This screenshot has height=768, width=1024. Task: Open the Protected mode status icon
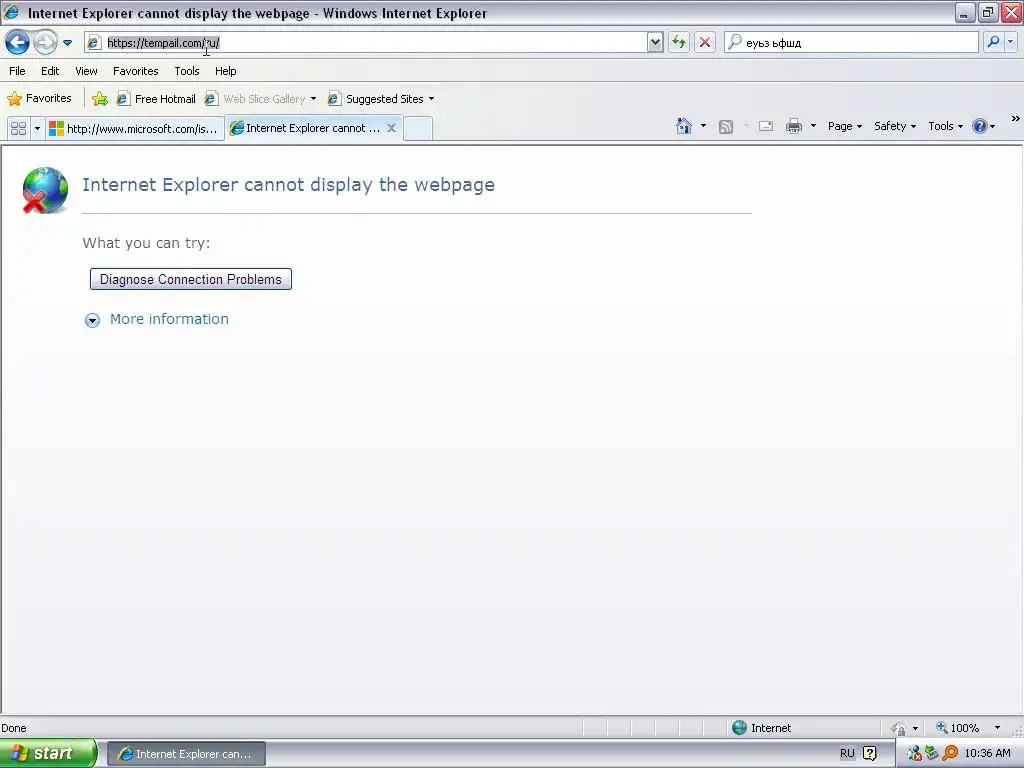[x=899, y=728]
